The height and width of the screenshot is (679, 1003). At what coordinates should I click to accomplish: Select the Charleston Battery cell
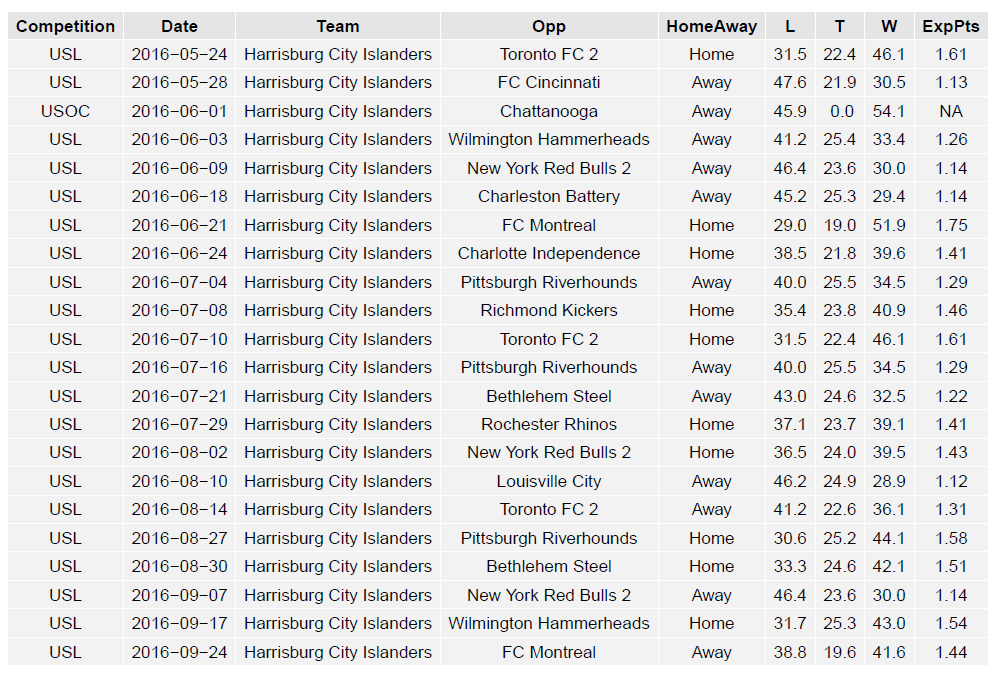pyautogui.click(x=549, y=197)
